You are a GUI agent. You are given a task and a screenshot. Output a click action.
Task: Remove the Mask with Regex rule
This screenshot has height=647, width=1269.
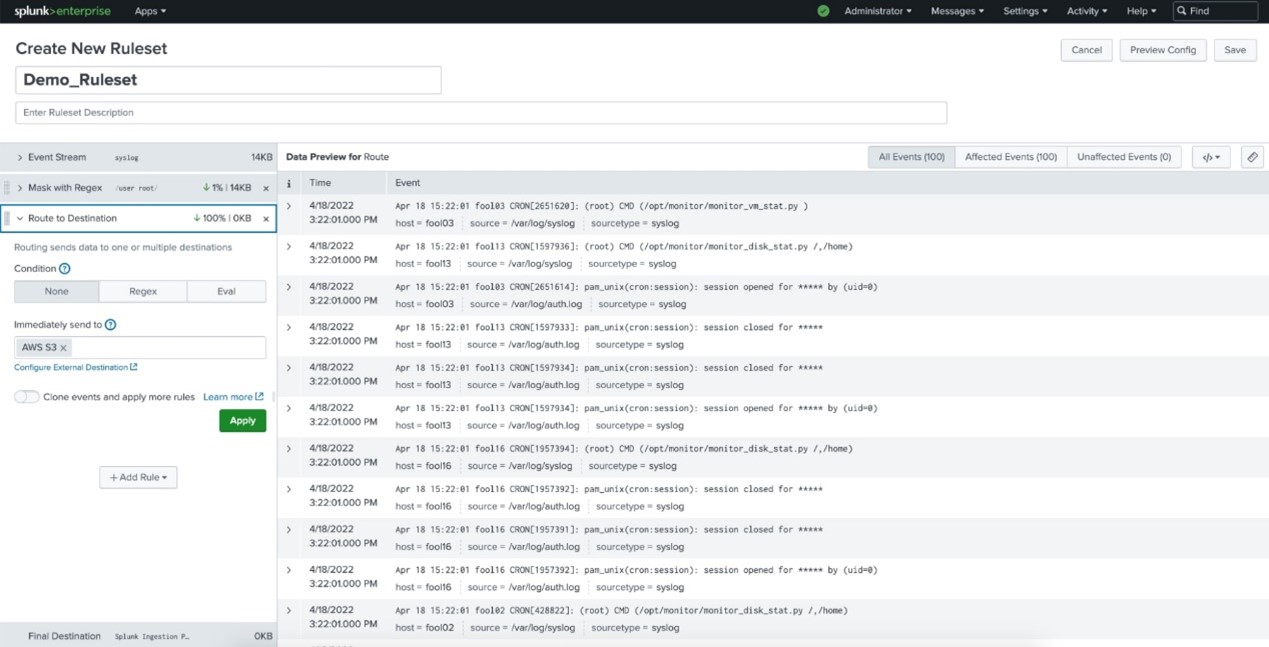point(266,188)
